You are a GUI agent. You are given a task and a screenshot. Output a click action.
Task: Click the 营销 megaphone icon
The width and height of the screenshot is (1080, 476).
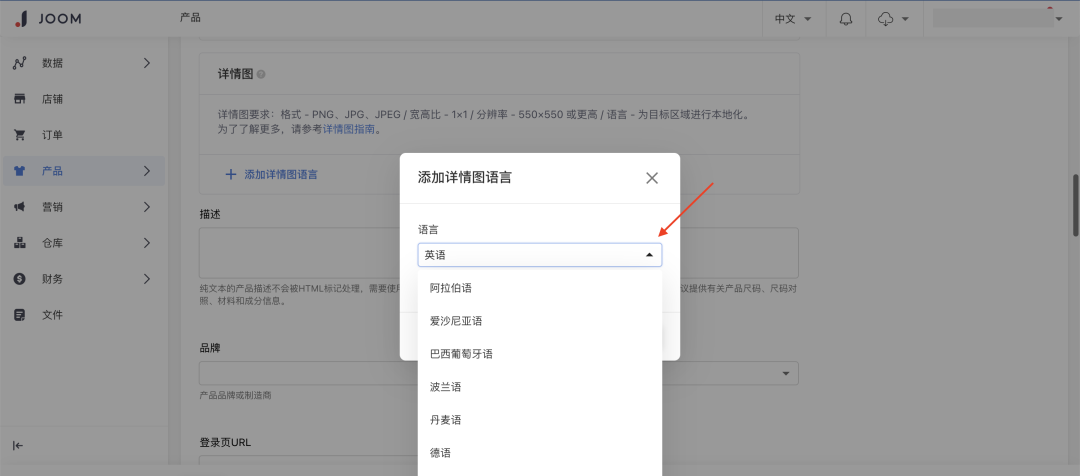[x=20, y=207]
